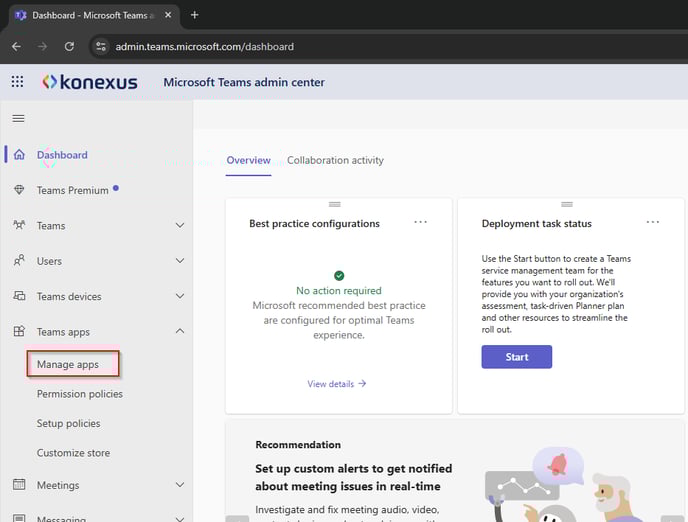The image size is (688, 522).
Task: Click the Meetings calendar icon
Action: (19, 485)
